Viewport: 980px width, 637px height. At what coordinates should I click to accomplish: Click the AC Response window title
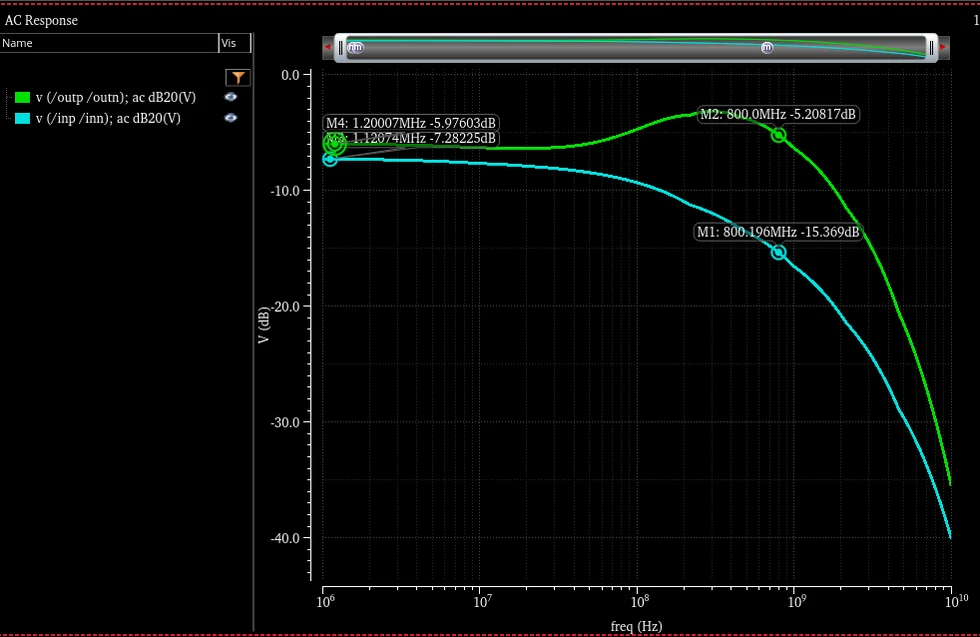[x=41, y=20]
